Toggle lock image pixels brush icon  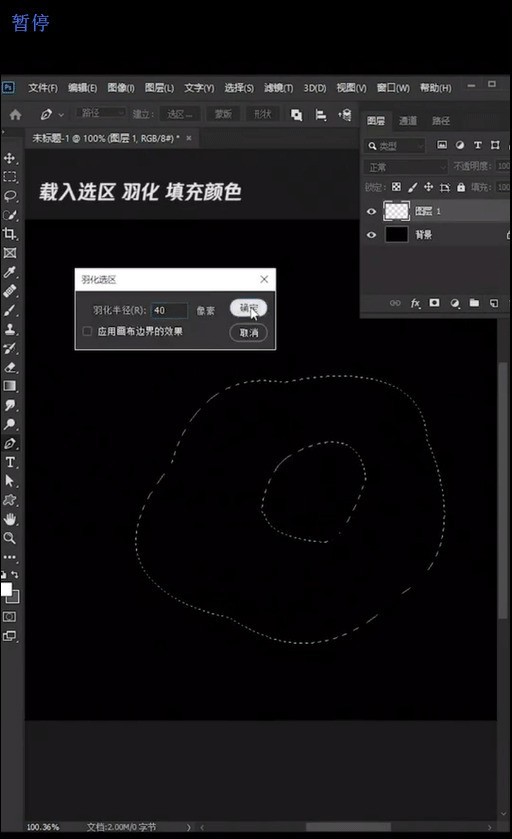point(412,187)
